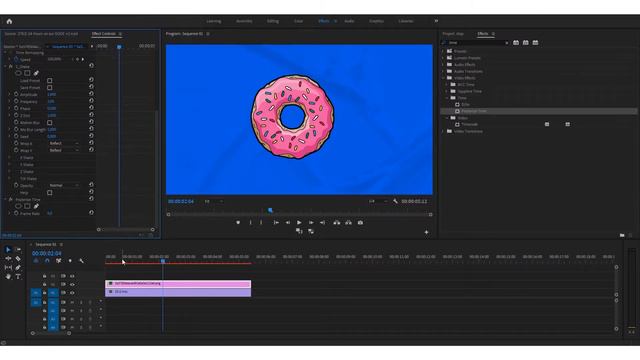Click the timeline zoom scroll bar

click(51, 333)
